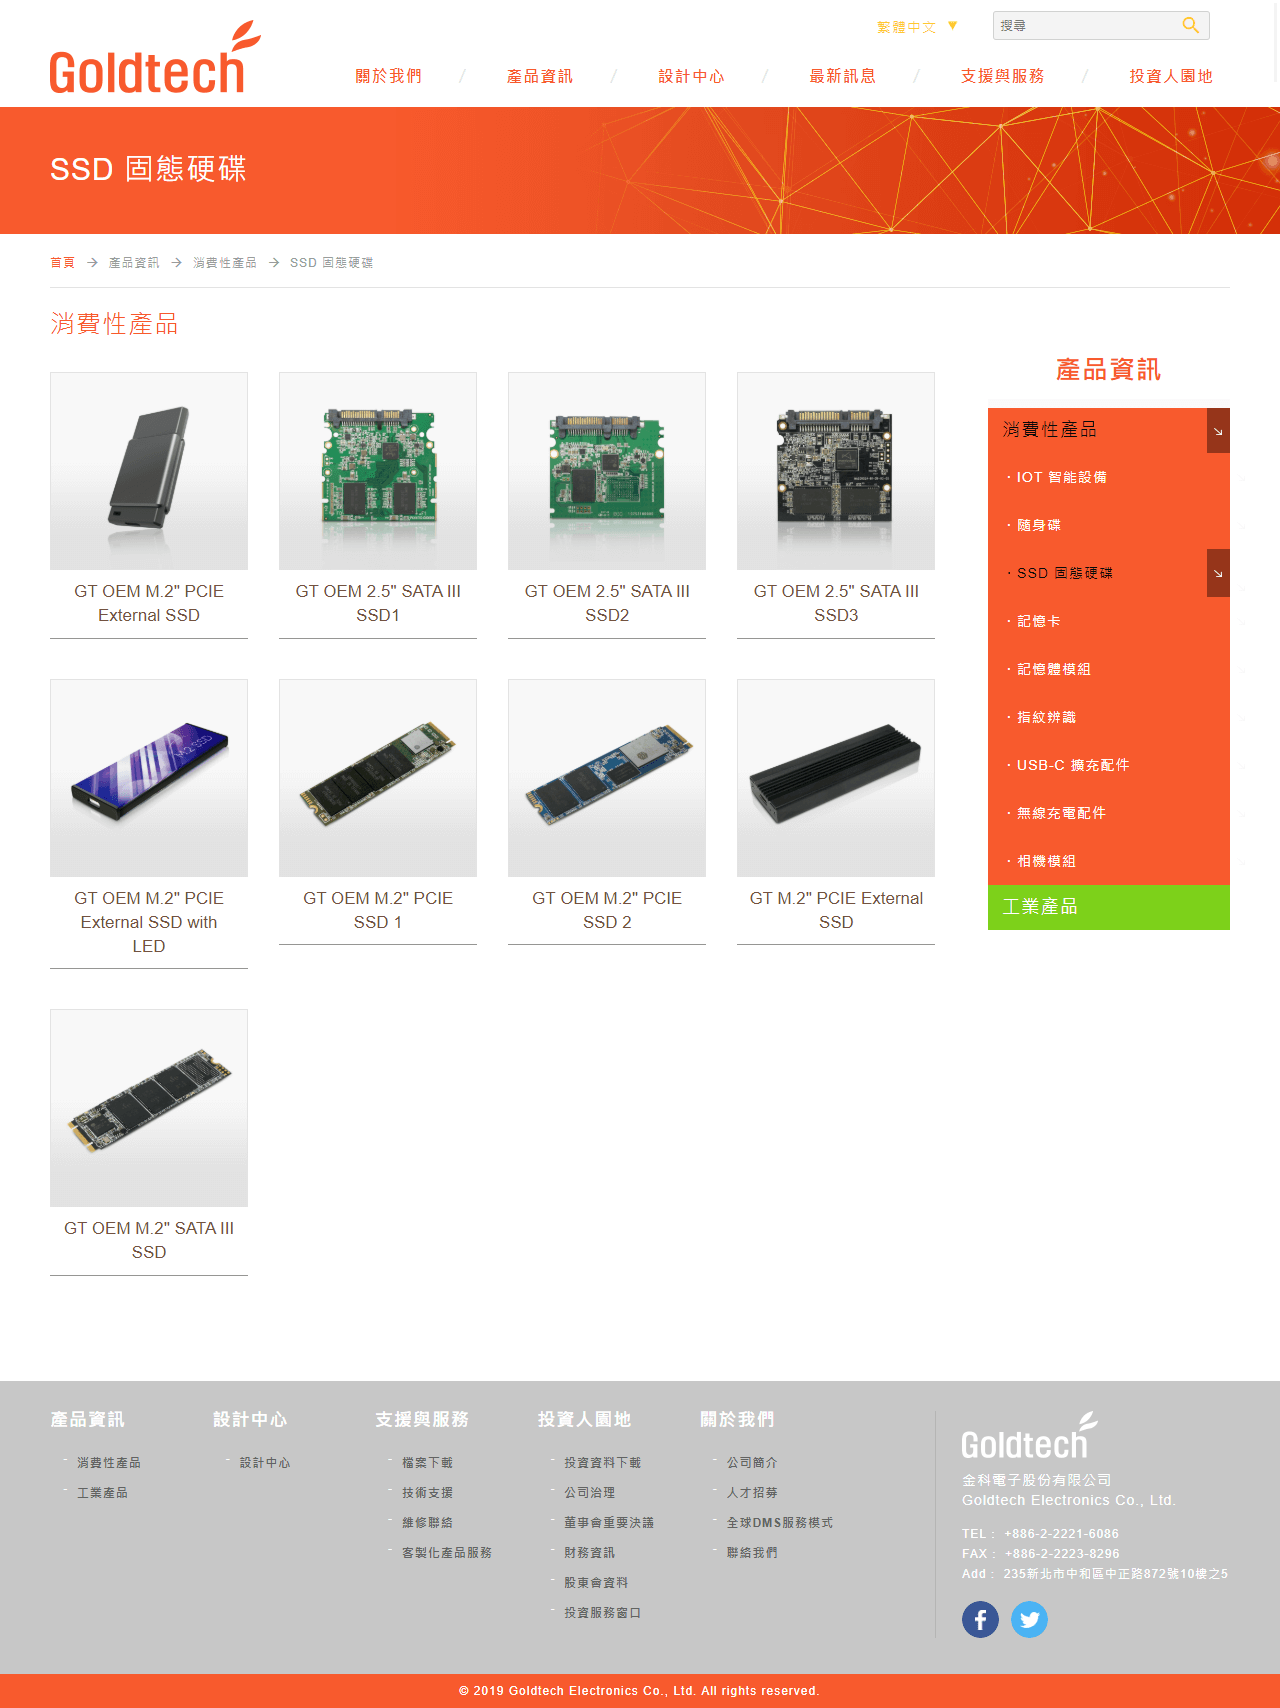Click footer 公司治理 link

[589, 1492]
